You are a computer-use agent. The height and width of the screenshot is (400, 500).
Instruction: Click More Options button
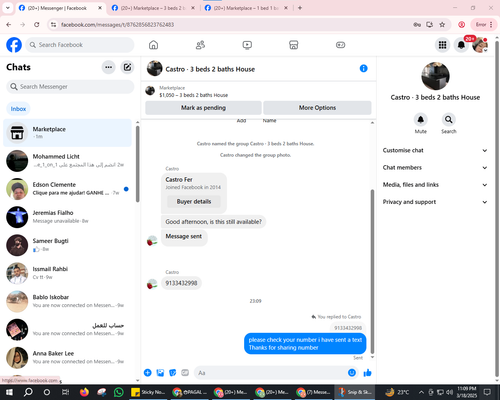pyautogui.click(x=317, y=108)
